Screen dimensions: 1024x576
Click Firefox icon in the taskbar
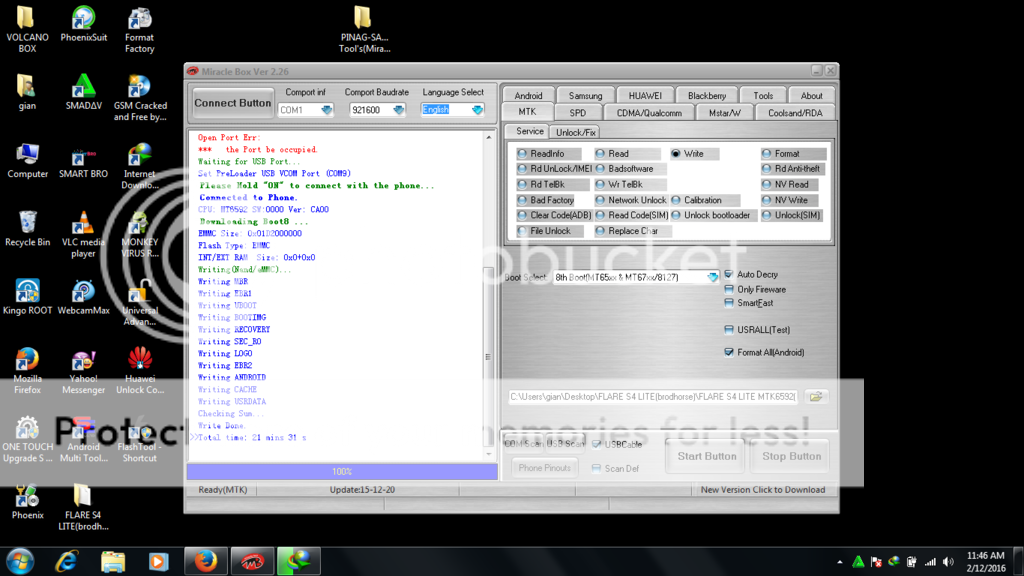[206, 561]
